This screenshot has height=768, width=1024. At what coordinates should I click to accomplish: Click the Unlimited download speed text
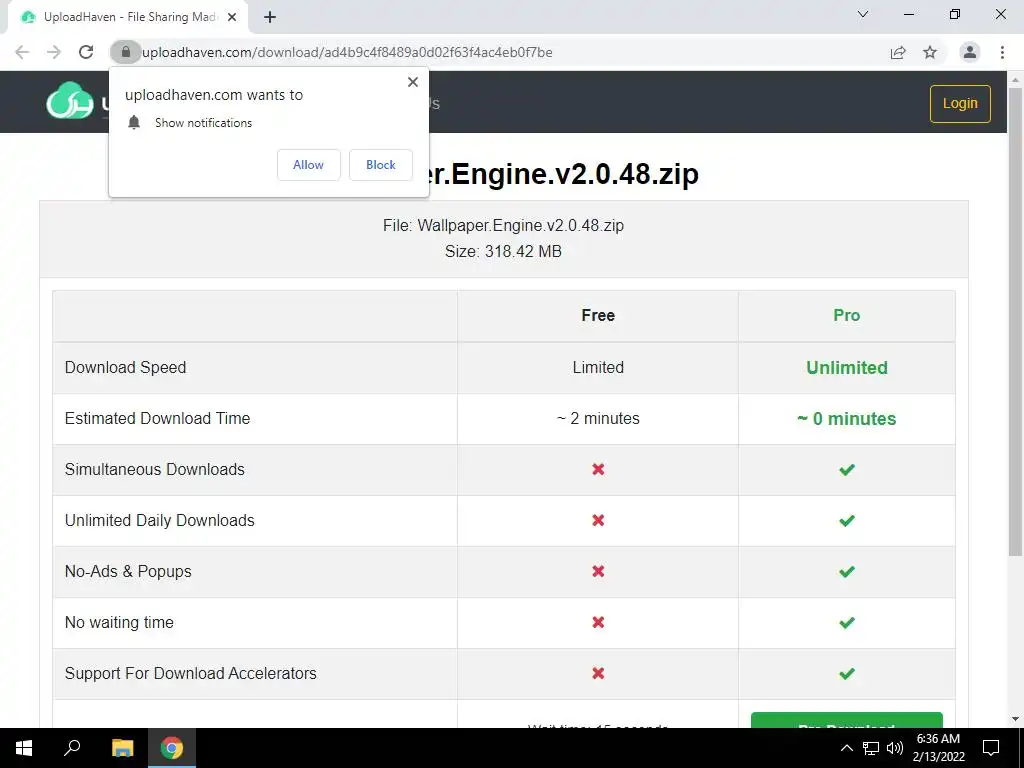tap(846, 368)
